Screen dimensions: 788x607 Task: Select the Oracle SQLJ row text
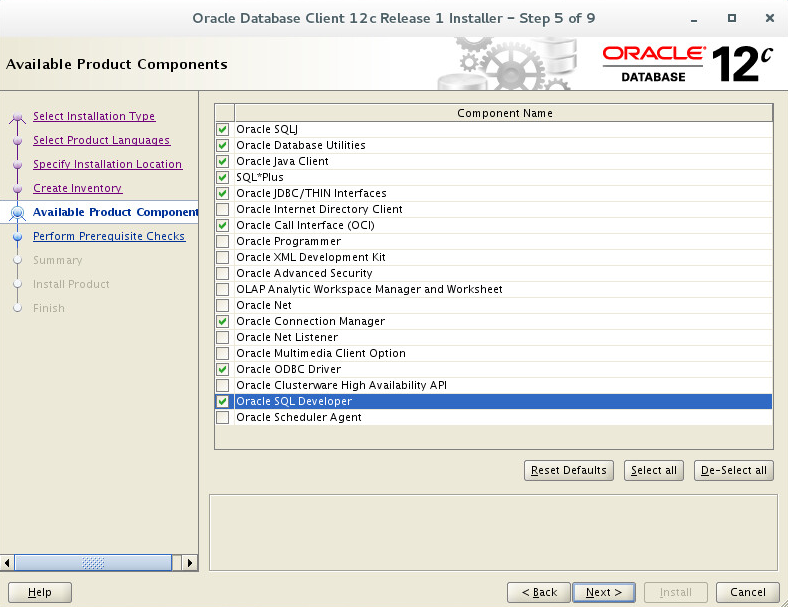click(267, 129)
